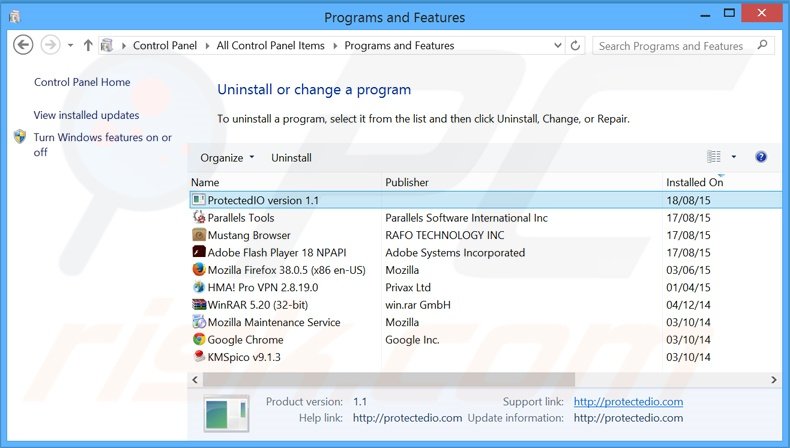
Task: Click the HMA! Pro VPN icon
Action: coord(199,287)
